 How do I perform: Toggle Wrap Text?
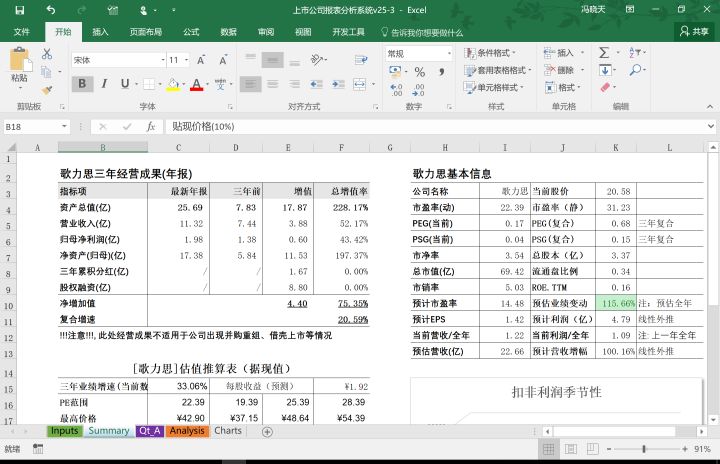click(x=361, y=60)
